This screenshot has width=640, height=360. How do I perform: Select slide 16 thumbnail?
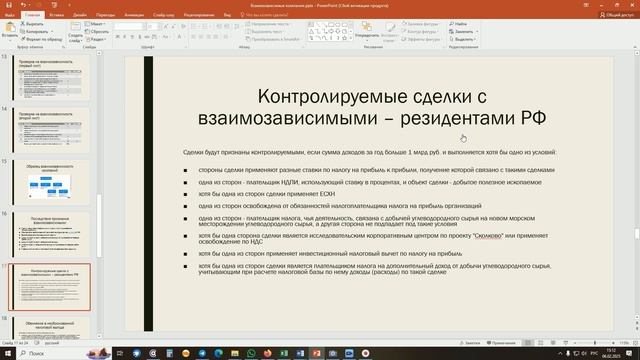(51, 235)
